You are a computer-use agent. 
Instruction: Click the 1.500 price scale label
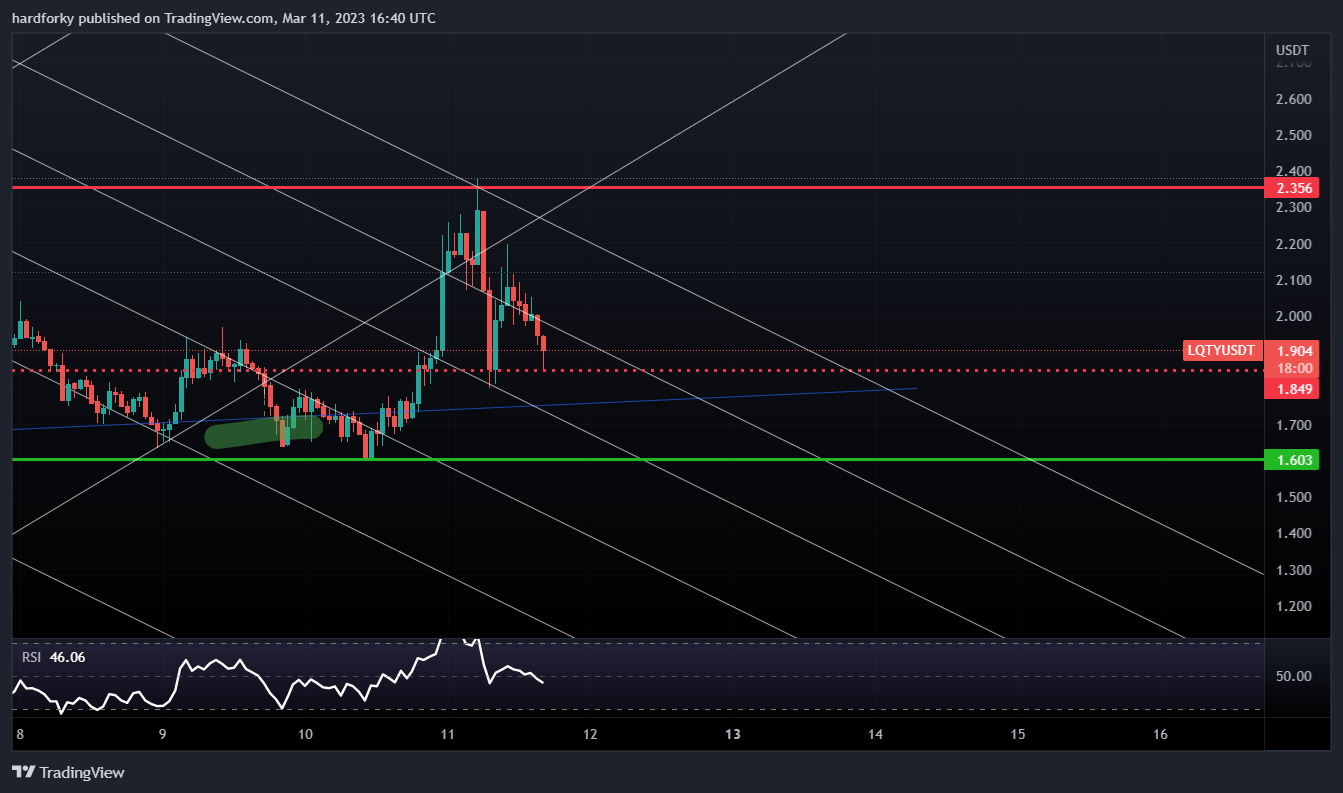[x=1294, y=497]
